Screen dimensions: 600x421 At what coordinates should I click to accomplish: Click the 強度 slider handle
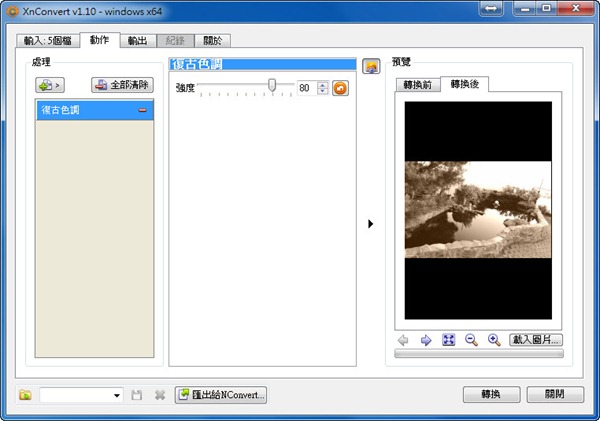[x=272, y=85]
